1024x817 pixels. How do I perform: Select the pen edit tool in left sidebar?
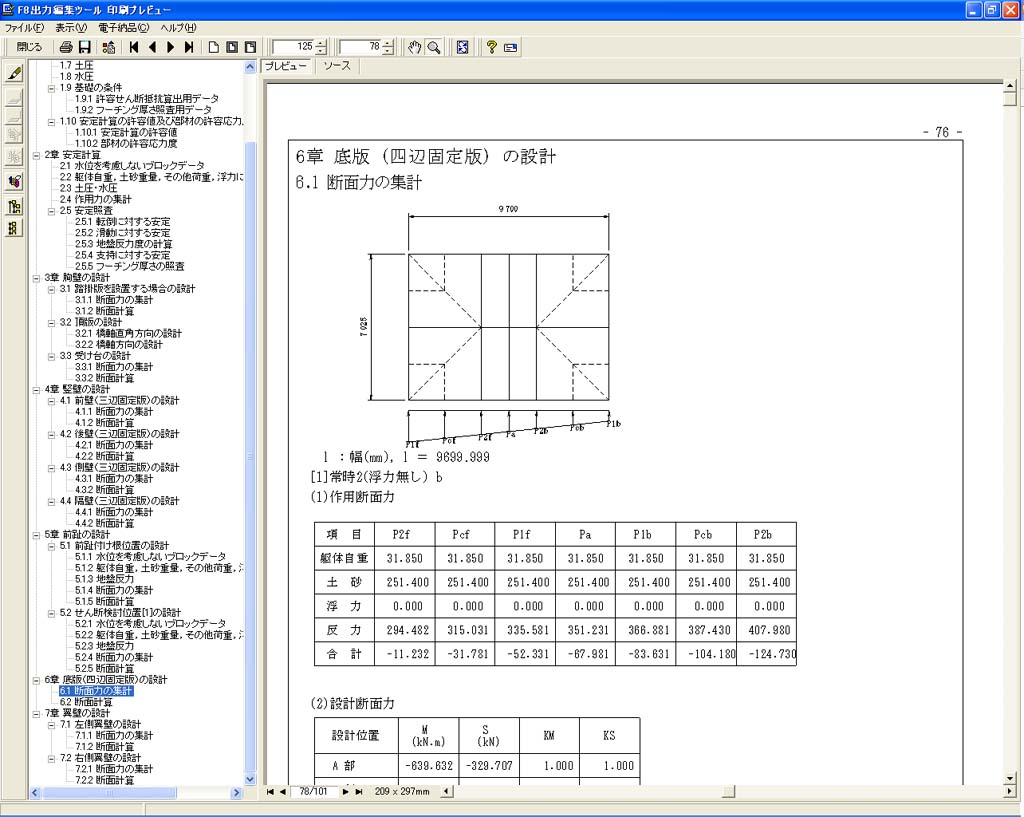[14, 73]
